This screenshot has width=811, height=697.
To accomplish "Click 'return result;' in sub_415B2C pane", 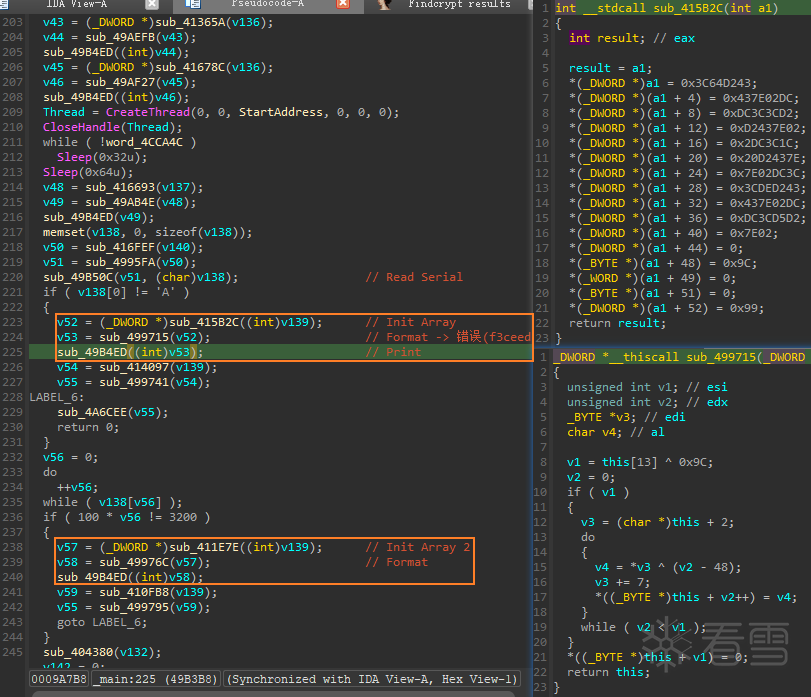I will (x=618, y=323).
